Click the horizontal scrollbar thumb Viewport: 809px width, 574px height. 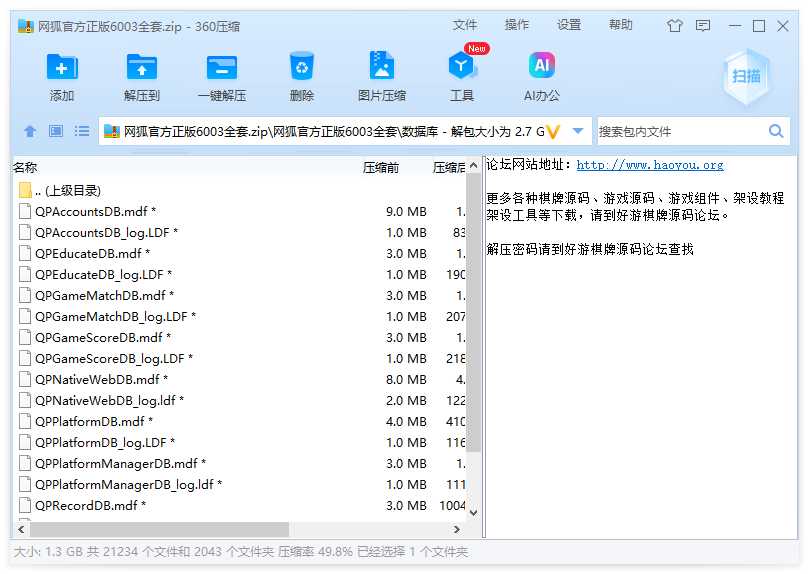[159, 529]
